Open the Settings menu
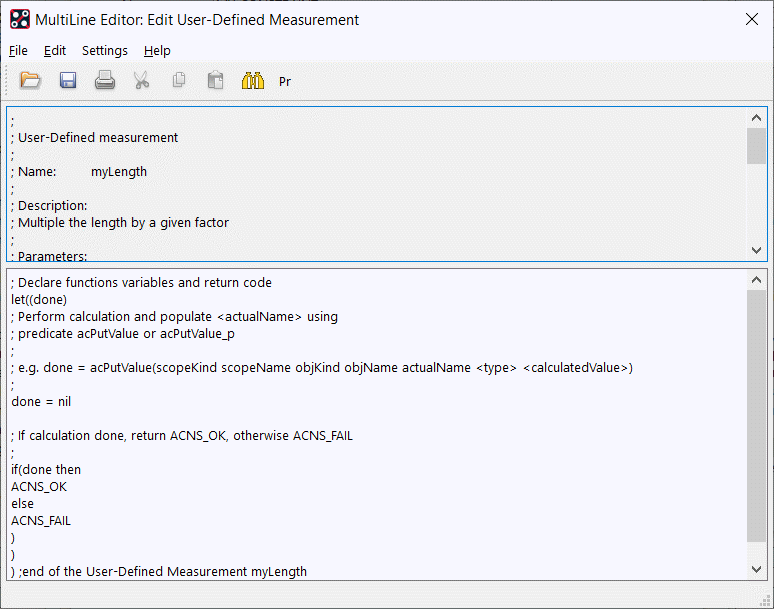Screen dimensions: 774x609 pyautogui.click(x=105, y=50)
